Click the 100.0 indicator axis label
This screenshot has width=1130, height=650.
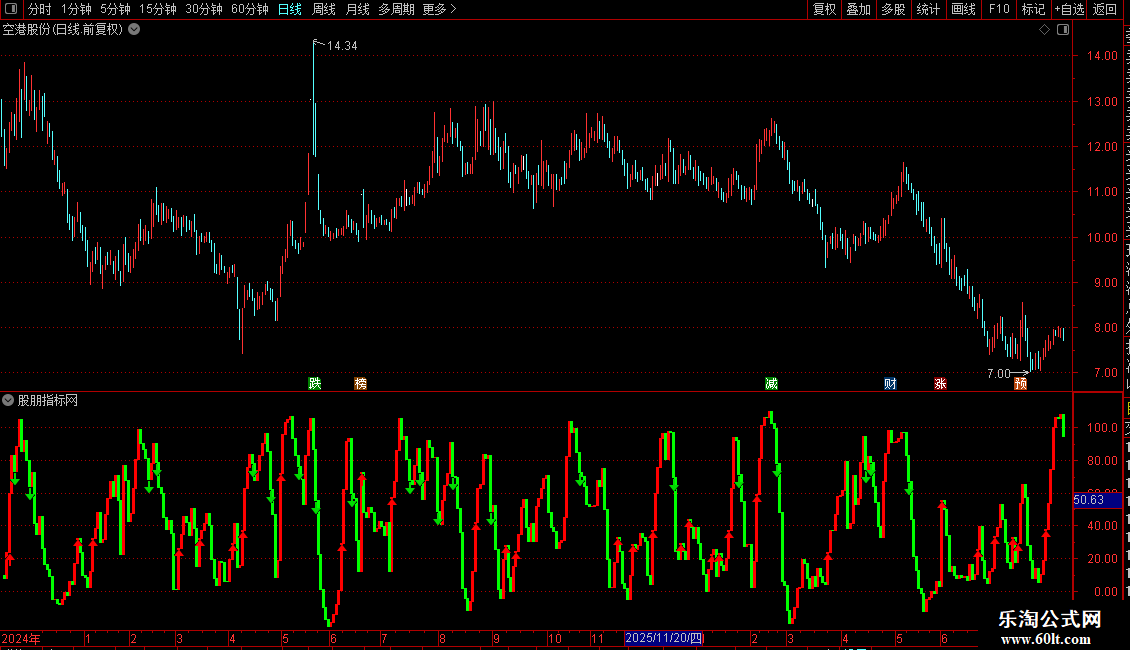(x=1103, y=428)
